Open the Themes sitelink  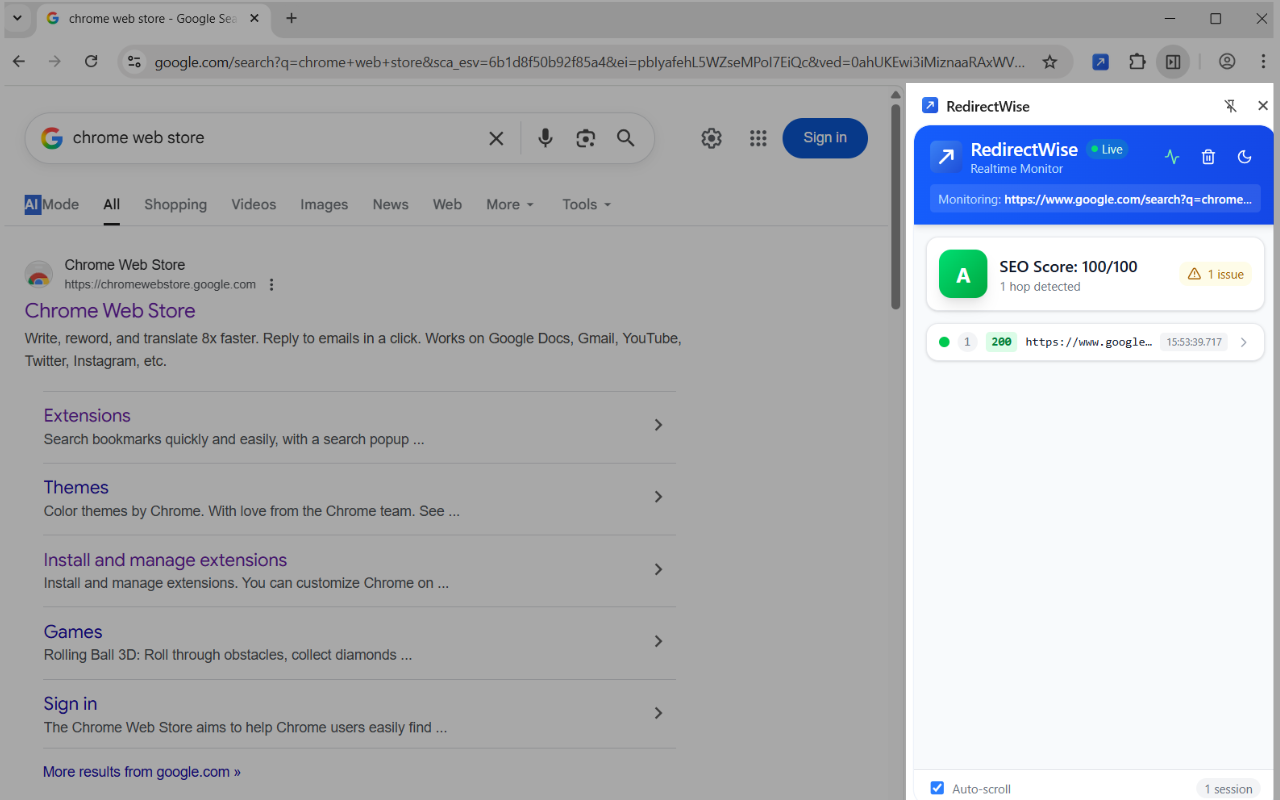coord(76,488)
